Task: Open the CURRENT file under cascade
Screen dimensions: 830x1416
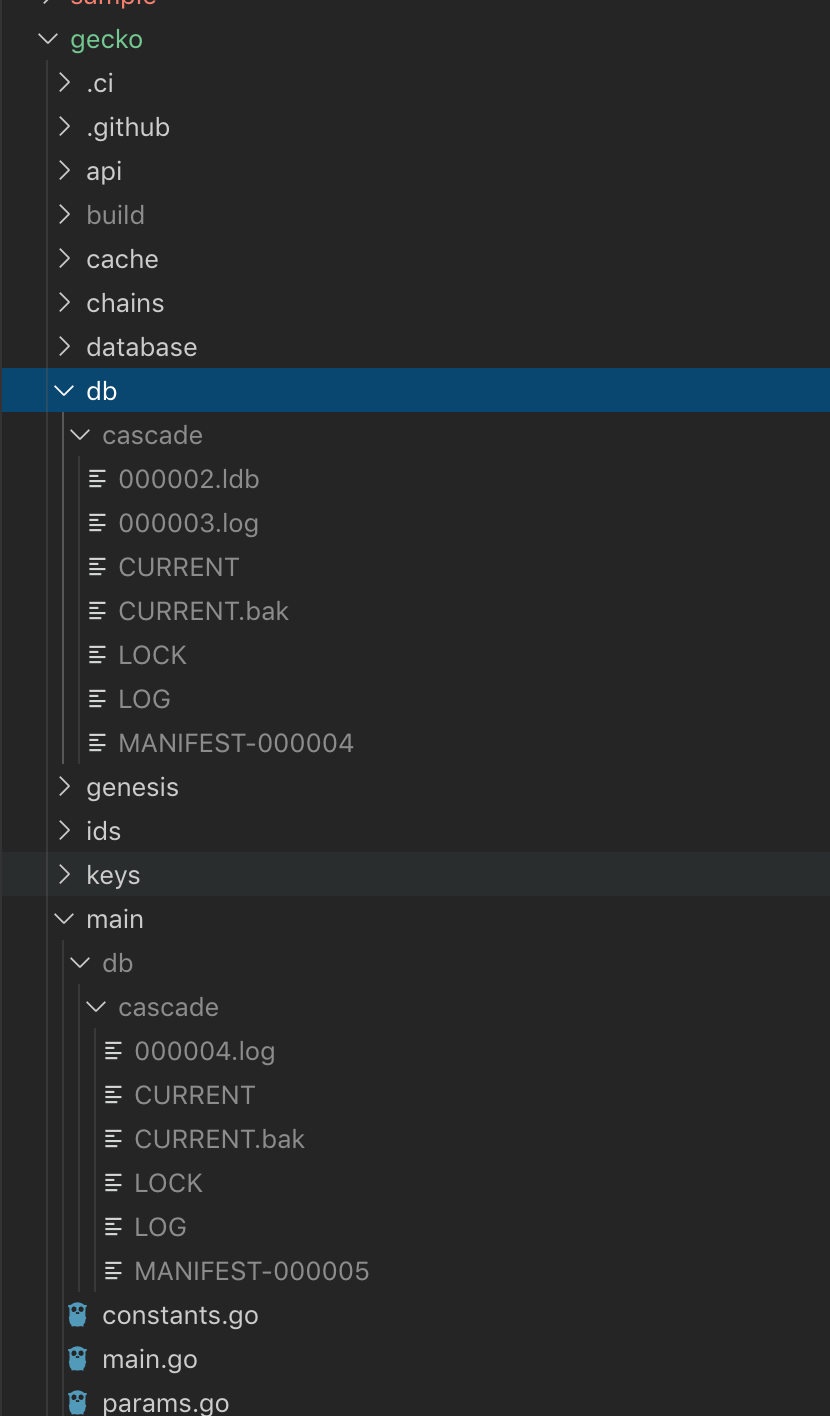Action: tap(178, 566)
